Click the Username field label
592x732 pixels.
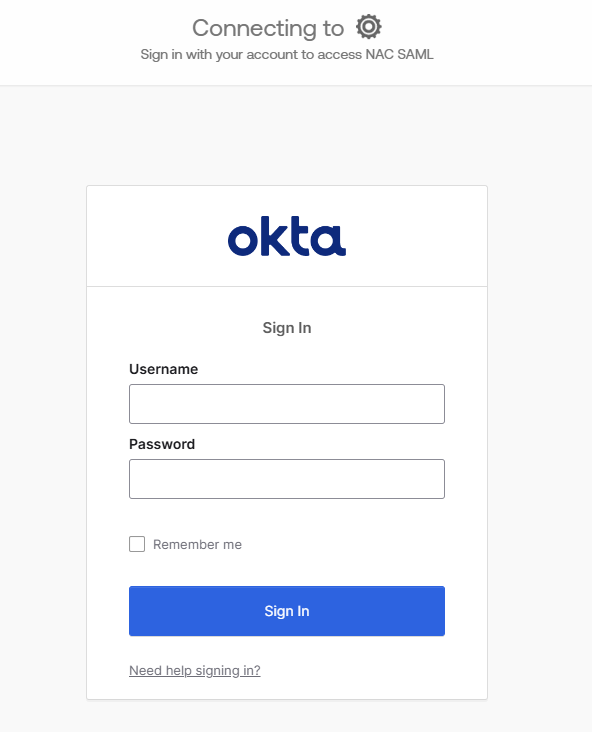coord(163,369)
